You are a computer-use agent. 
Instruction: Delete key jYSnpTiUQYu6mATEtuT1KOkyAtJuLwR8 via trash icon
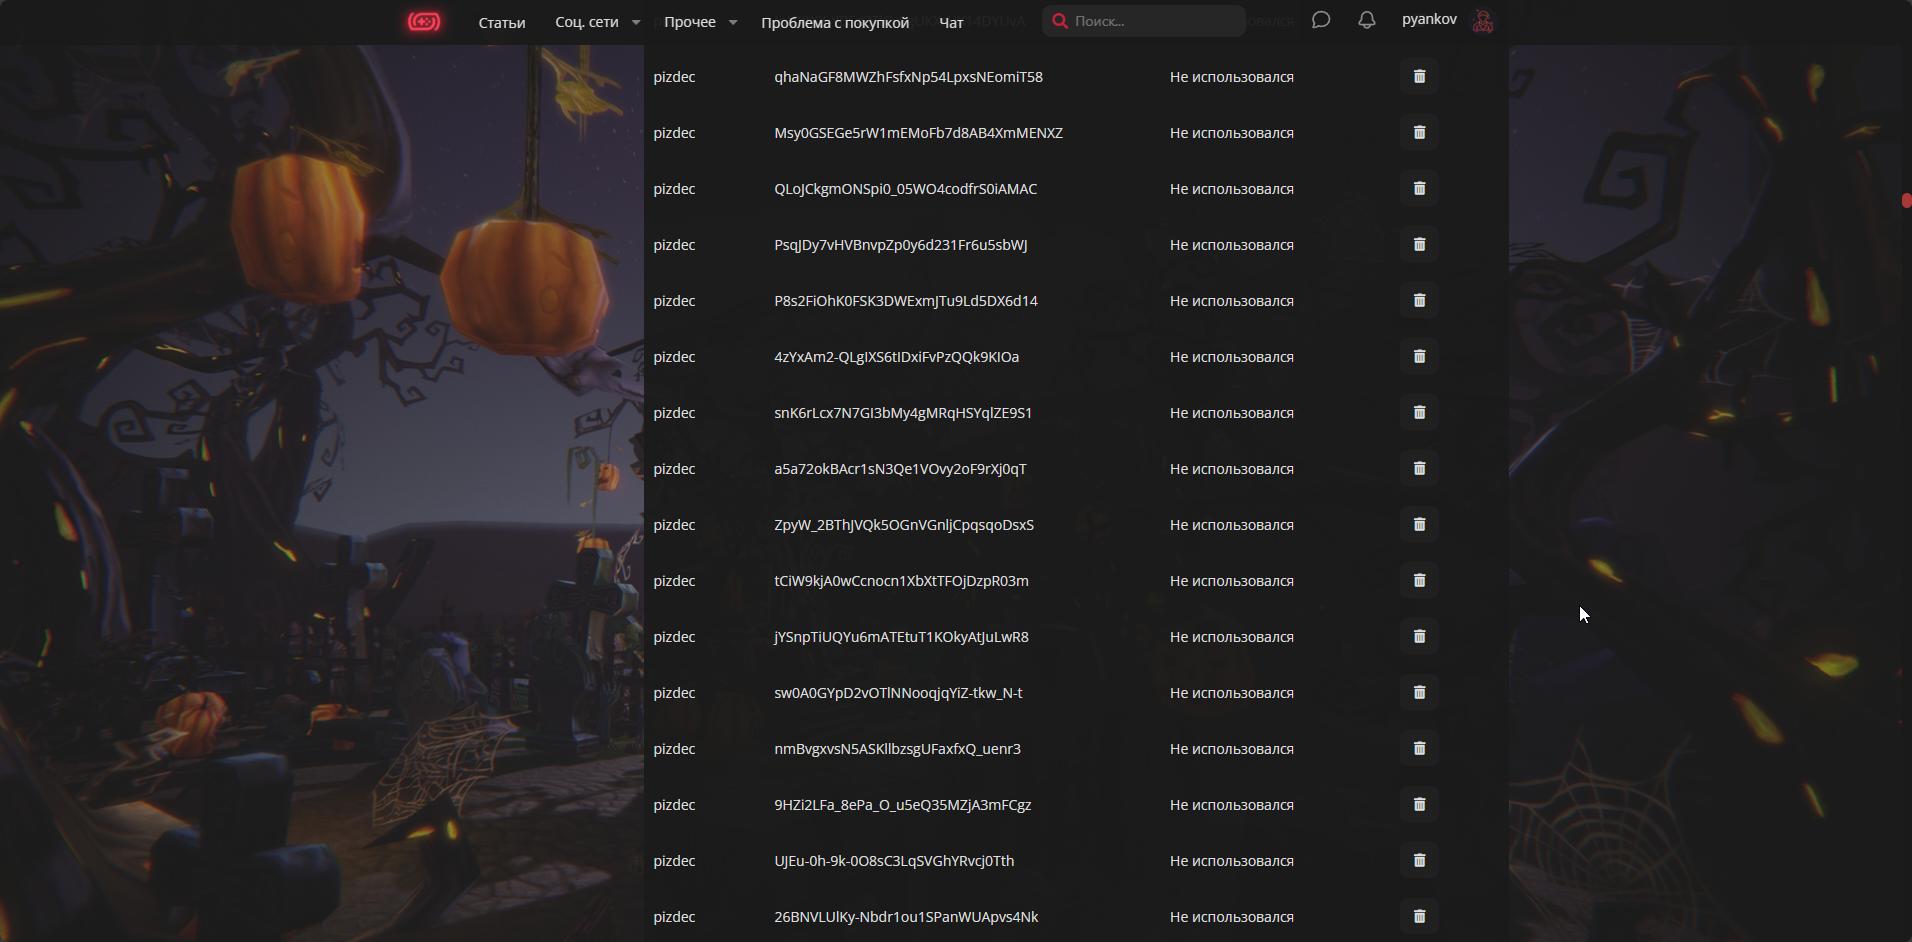(x=1419, y=637)
